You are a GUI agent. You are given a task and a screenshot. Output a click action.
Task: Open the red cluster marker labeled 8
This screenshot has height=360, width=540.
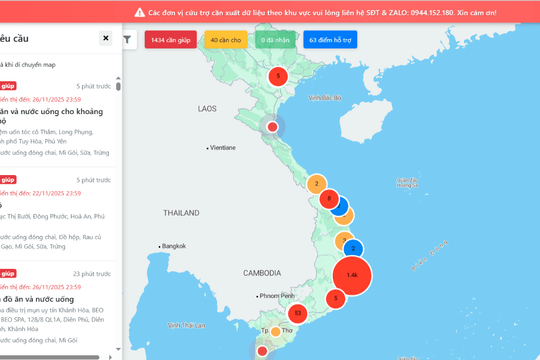[328, 199]
